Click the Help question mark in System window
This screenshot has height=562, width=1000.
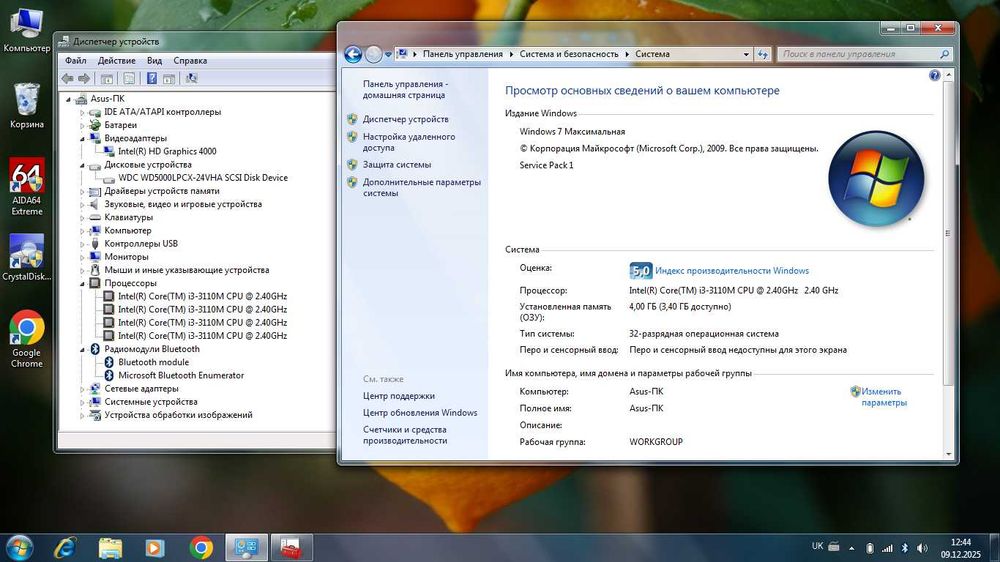coord(934,75)
